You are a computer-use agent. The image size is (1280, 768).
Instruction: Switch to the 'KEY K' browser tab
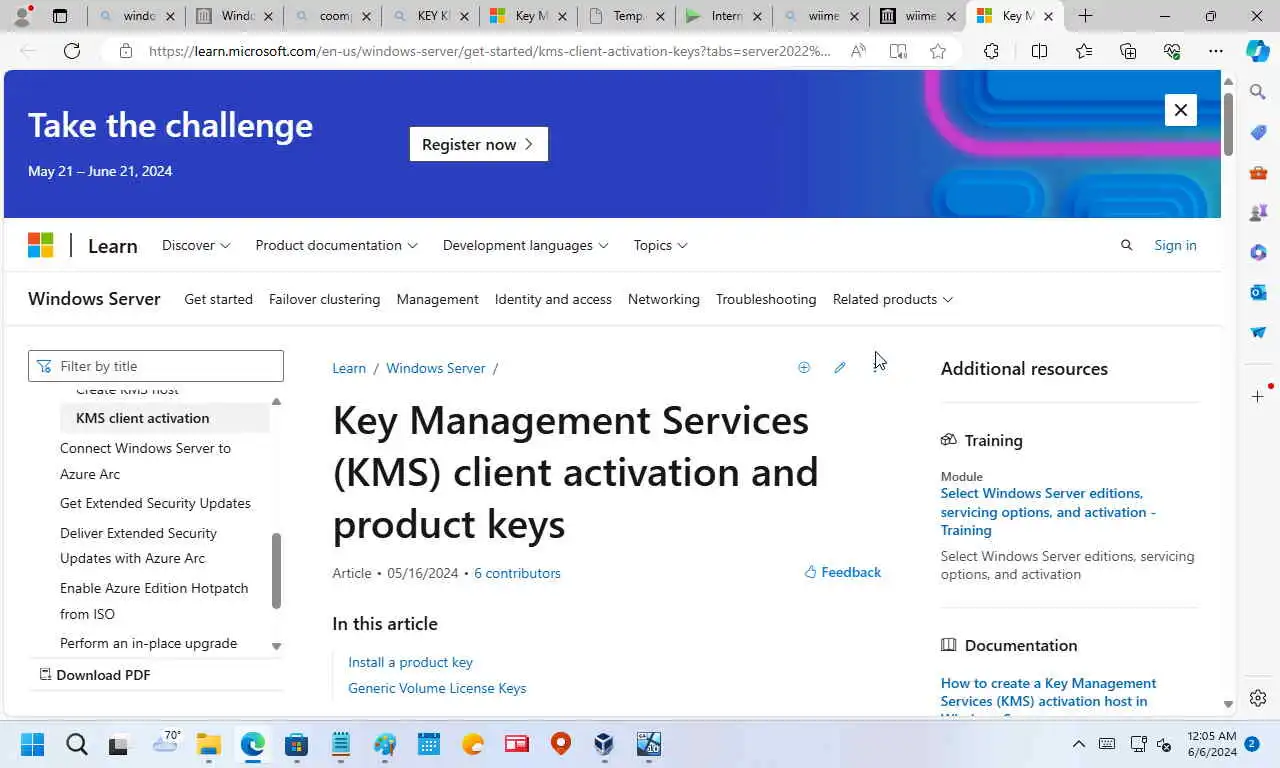click(x=430, y=16)
